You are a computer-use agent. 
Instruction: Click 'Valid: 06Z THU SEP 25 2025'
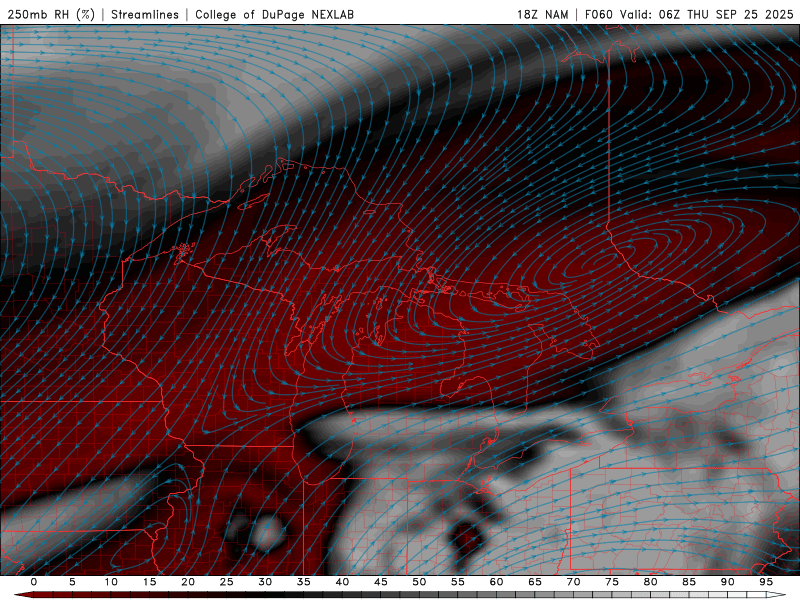[707, 14]
